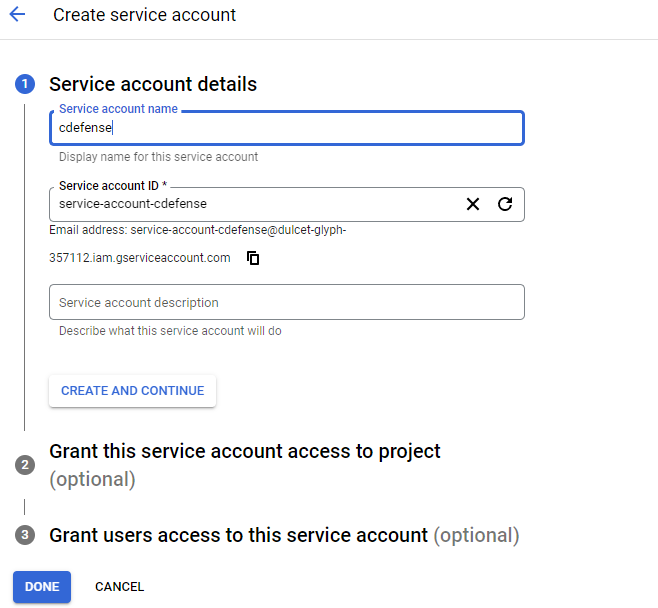Screen dimensions: 658x608
Task: Click the step 3 number badge
Action: tap(25, 535)
